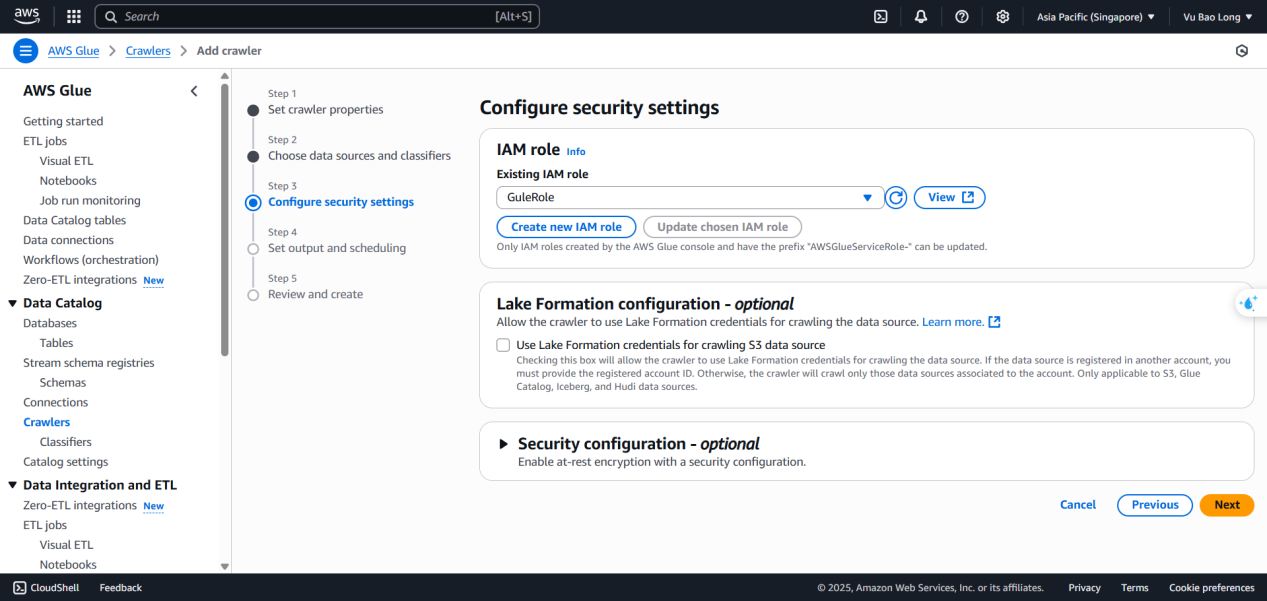Viewport: 1267px width, 601px height.
Task: Open Tables under Databases
Action: pyautogui.click(x=56, y=343)
